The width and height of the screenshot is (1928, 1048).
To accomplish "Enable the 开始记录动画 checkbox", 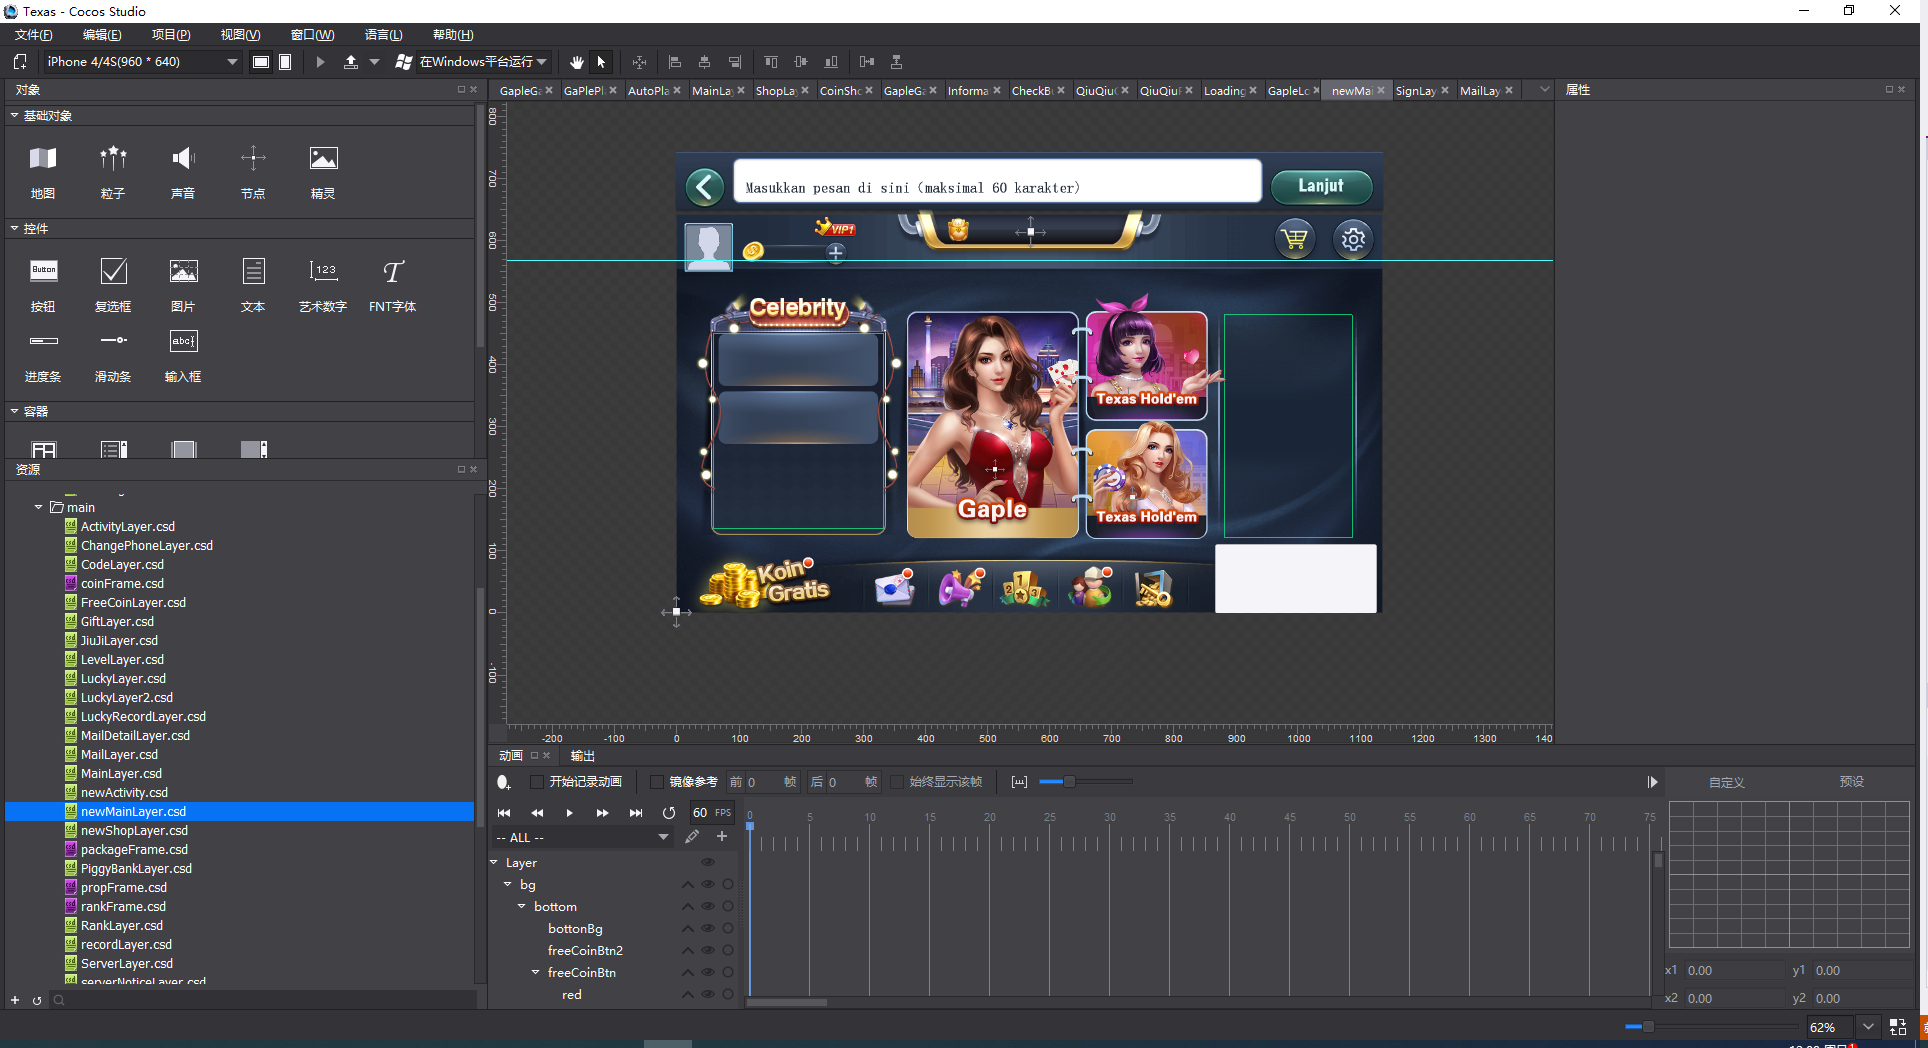I will coord(537,782).
